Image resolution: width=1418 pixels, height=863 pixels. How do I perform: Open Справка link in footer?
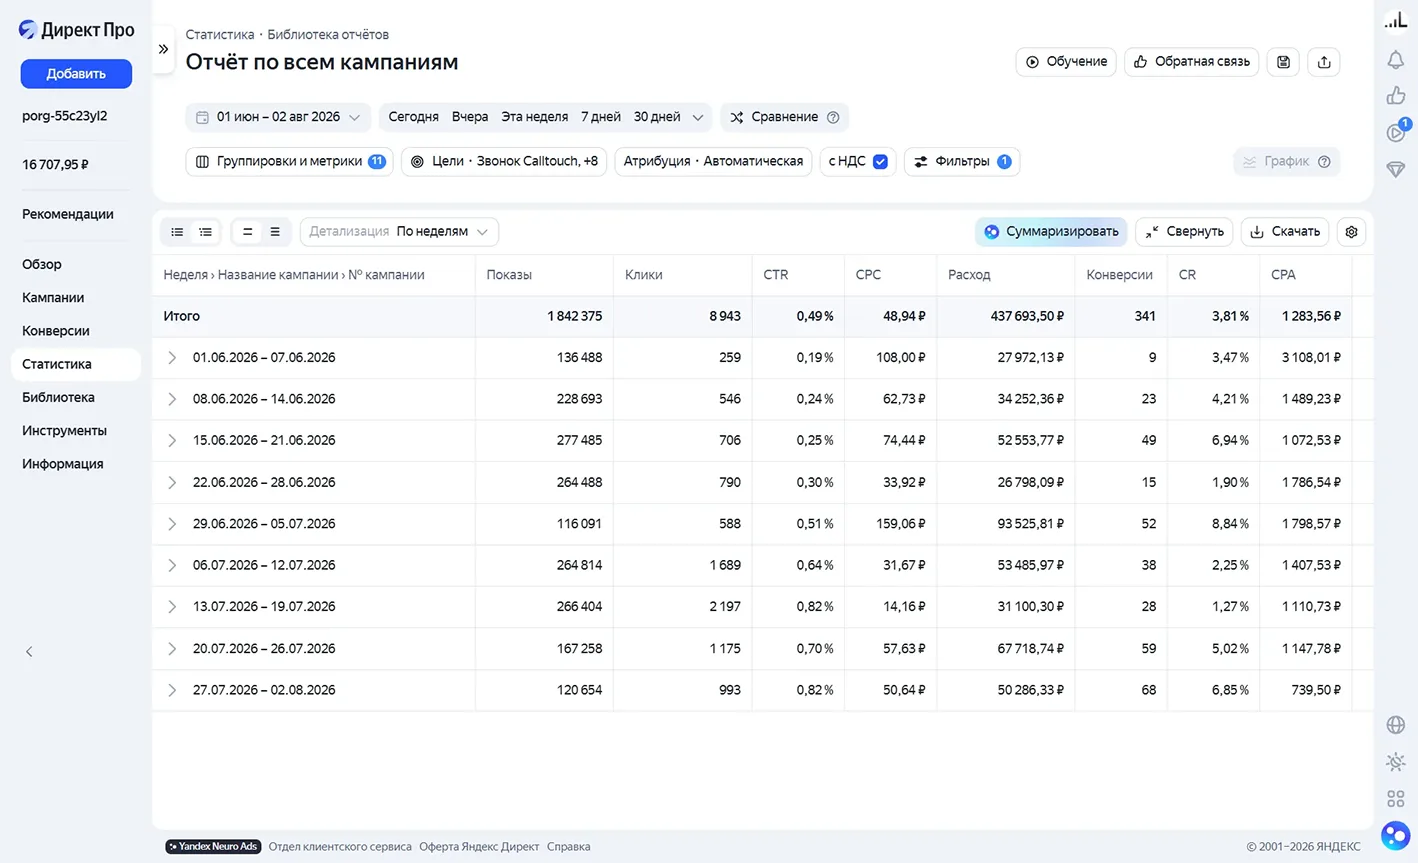[x=568, y=847]
